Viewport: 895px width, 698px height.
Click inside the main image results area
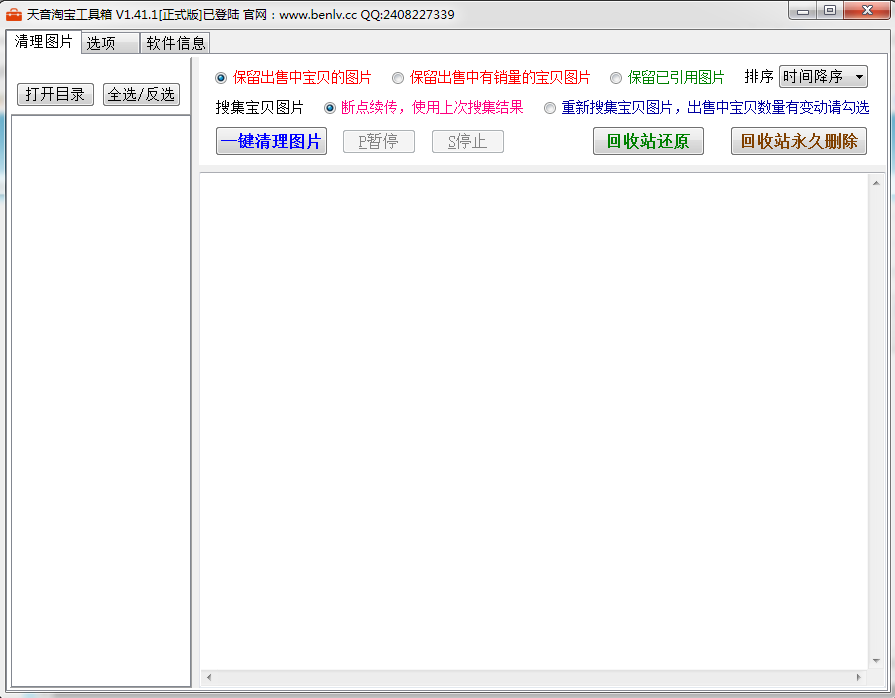(534, 421)
